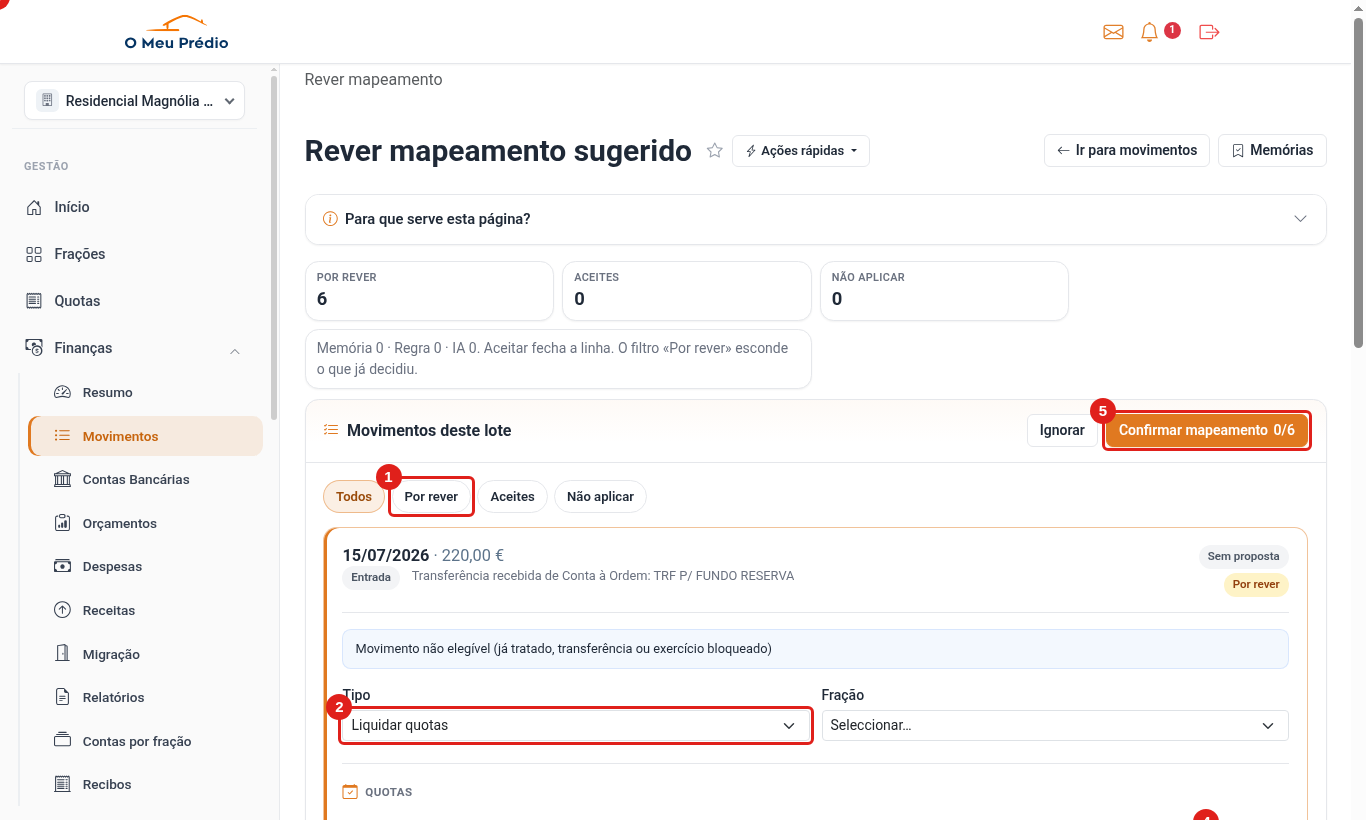Open the Fração 'Seleccionar…' dropdown
The image size is (1366, 820).
1055,725
